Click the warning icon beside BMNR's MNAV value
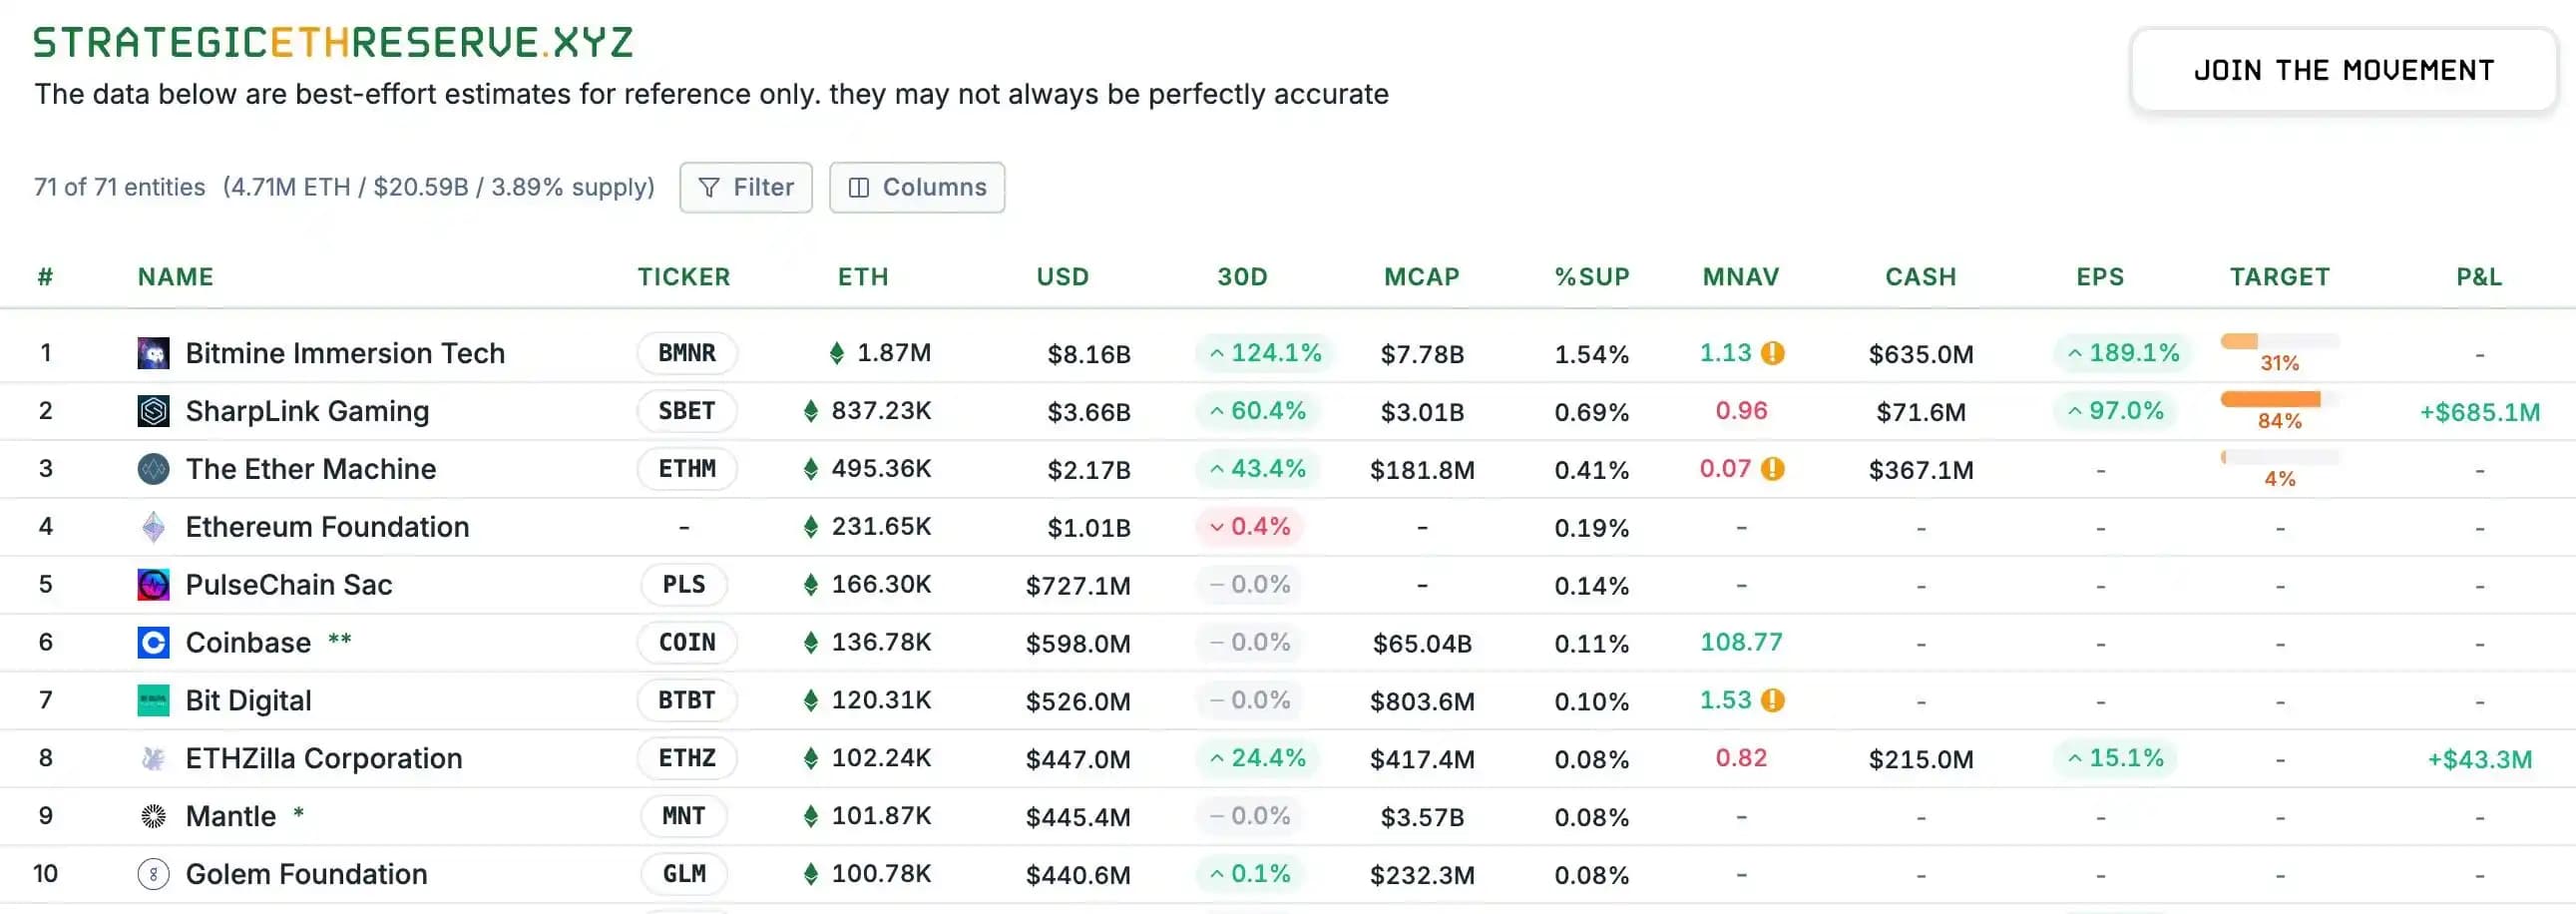 coord(1773,352)
